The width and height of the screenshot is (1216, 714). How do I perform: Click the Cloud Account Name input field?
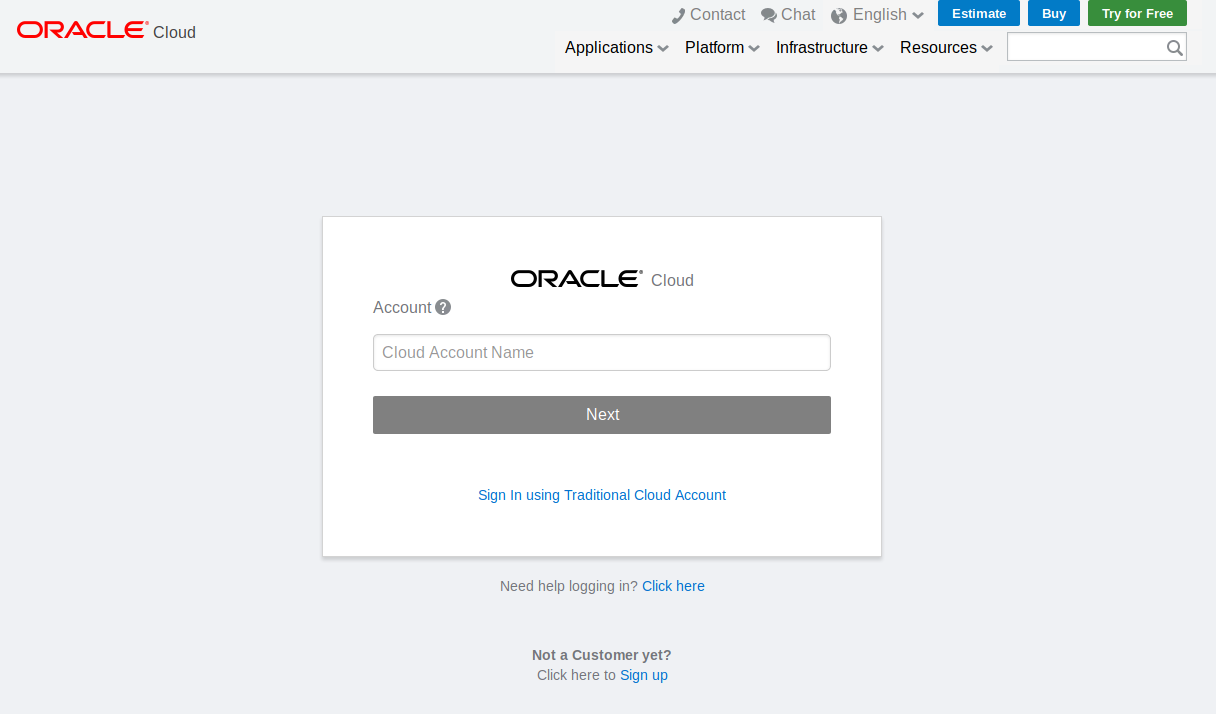pyautogui.click(x=602, y=352)
